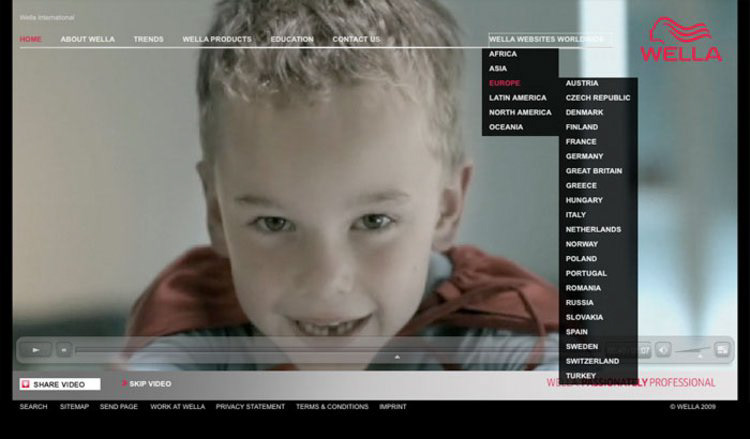This screenshot has width=750, height=439.
Task: Skip the intro video
Action: [x=147, y=384]
